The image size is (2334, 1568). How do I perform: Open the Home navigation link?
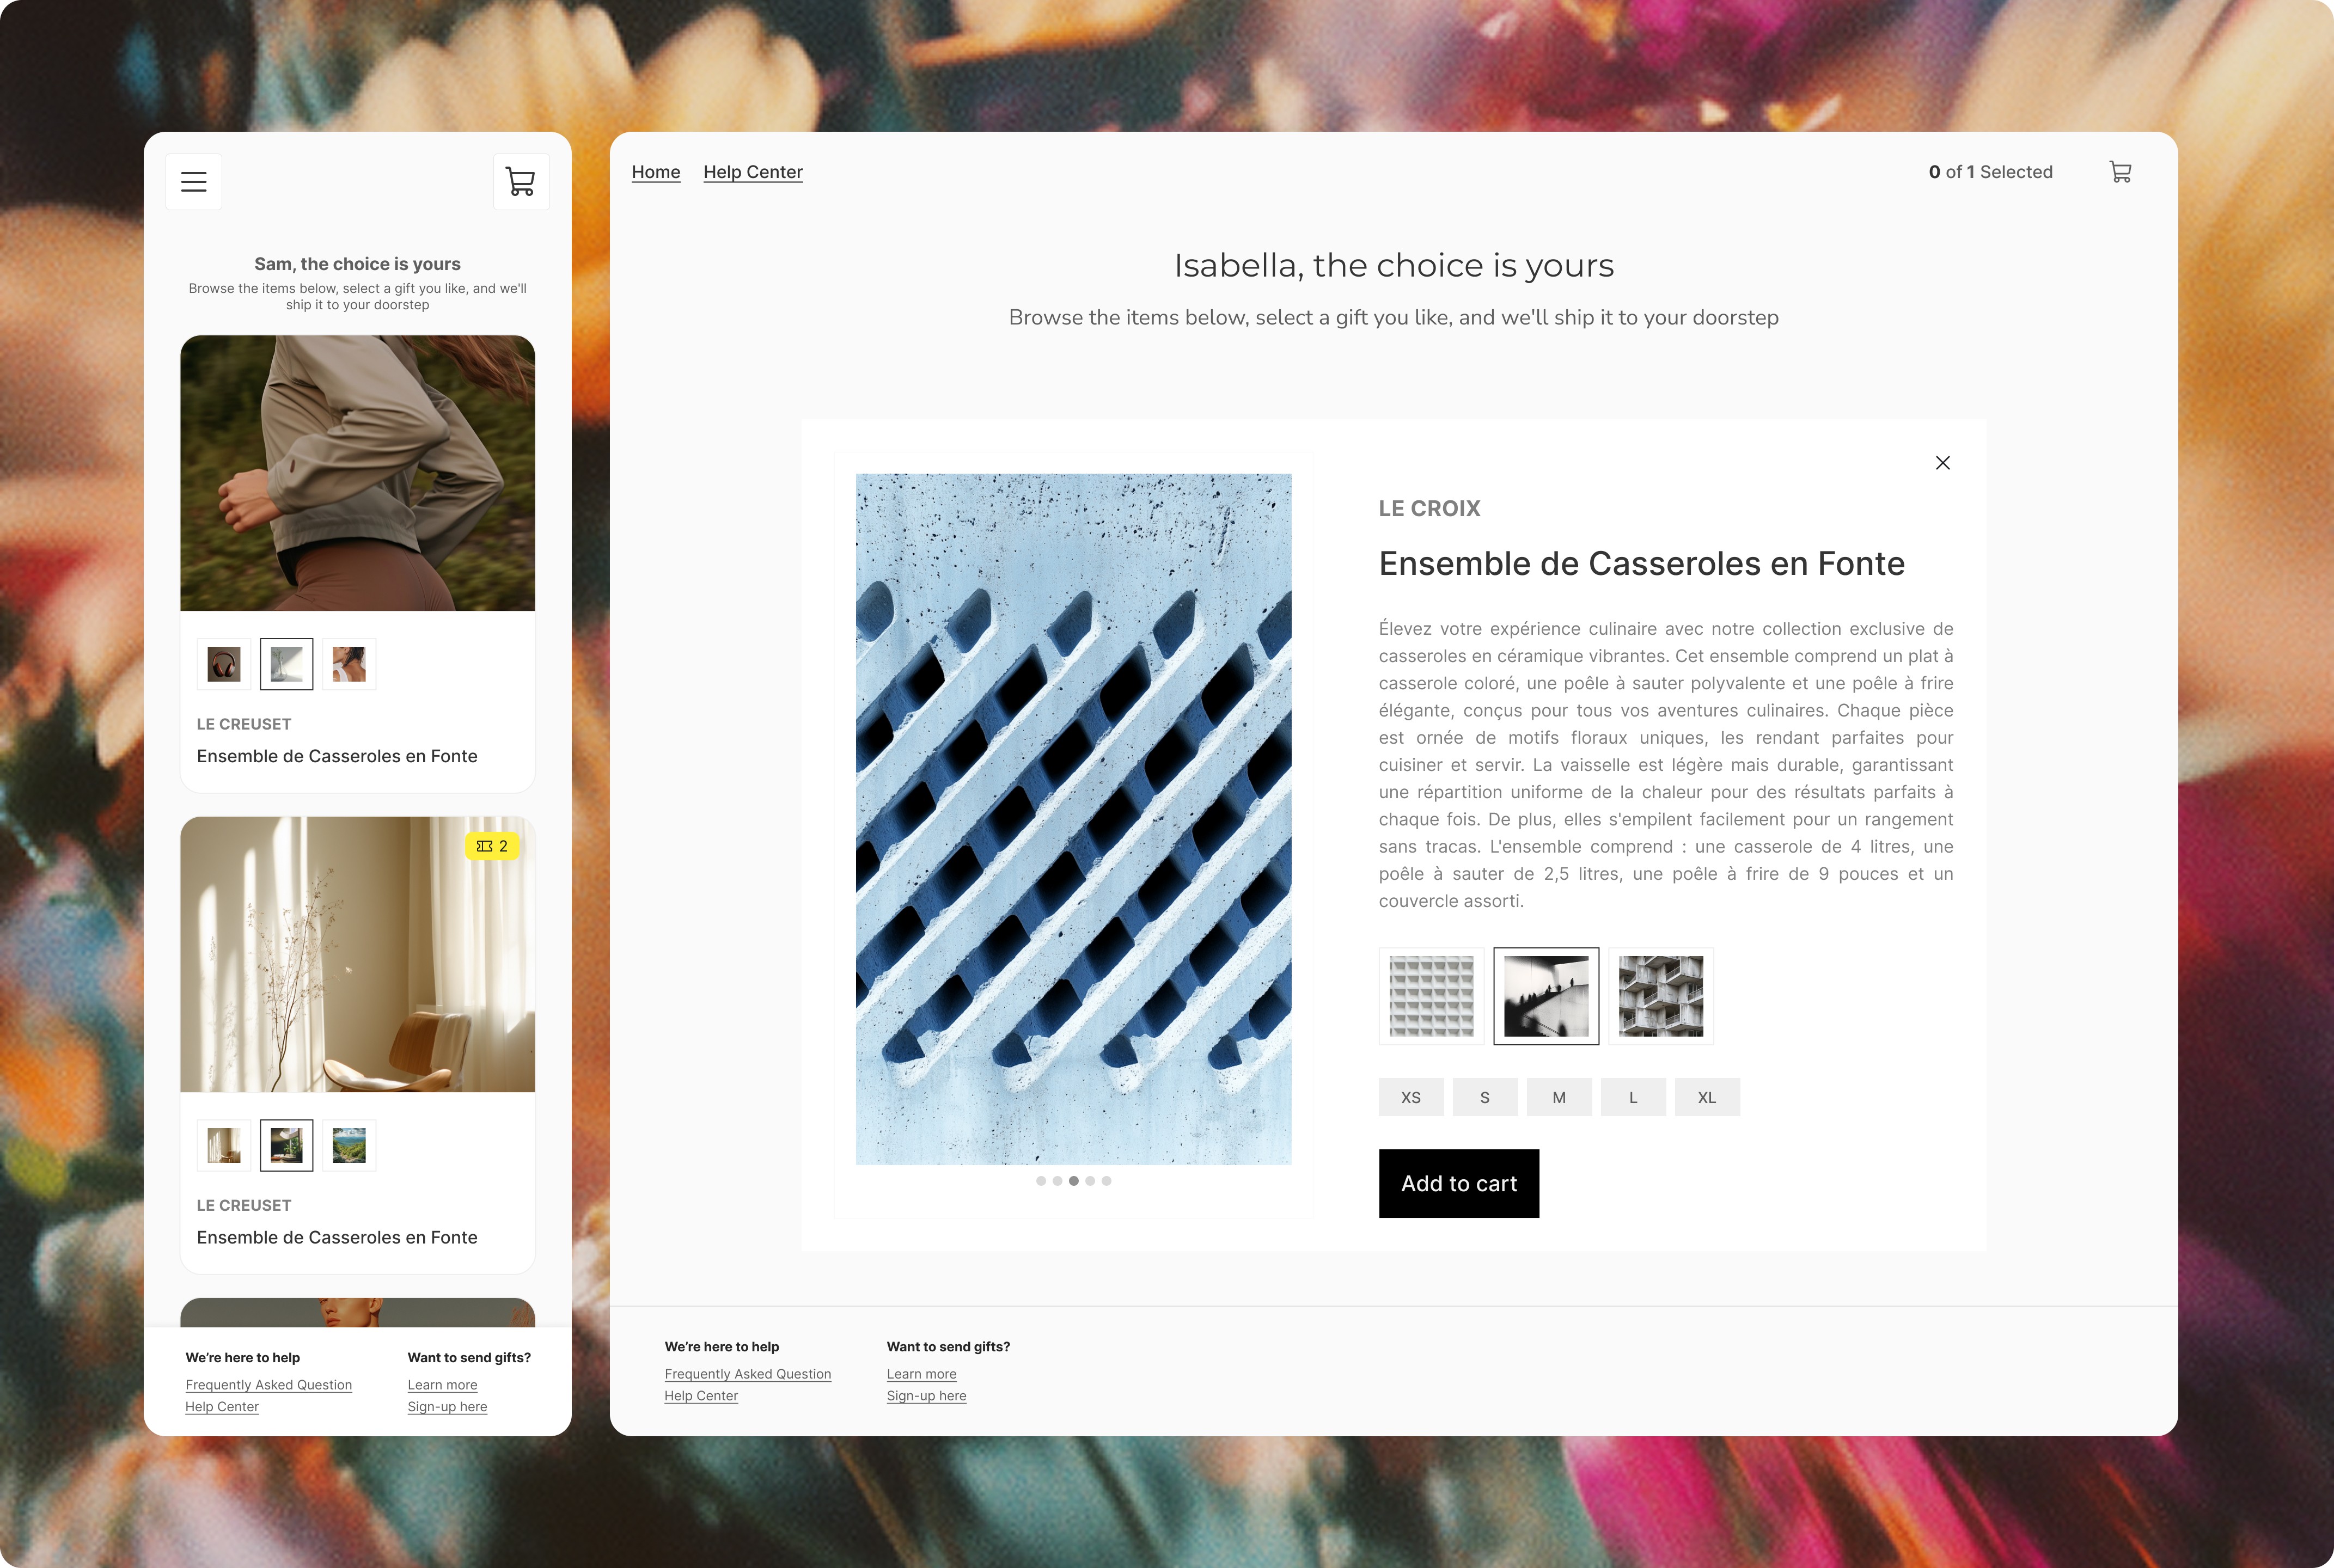point(656,172)
